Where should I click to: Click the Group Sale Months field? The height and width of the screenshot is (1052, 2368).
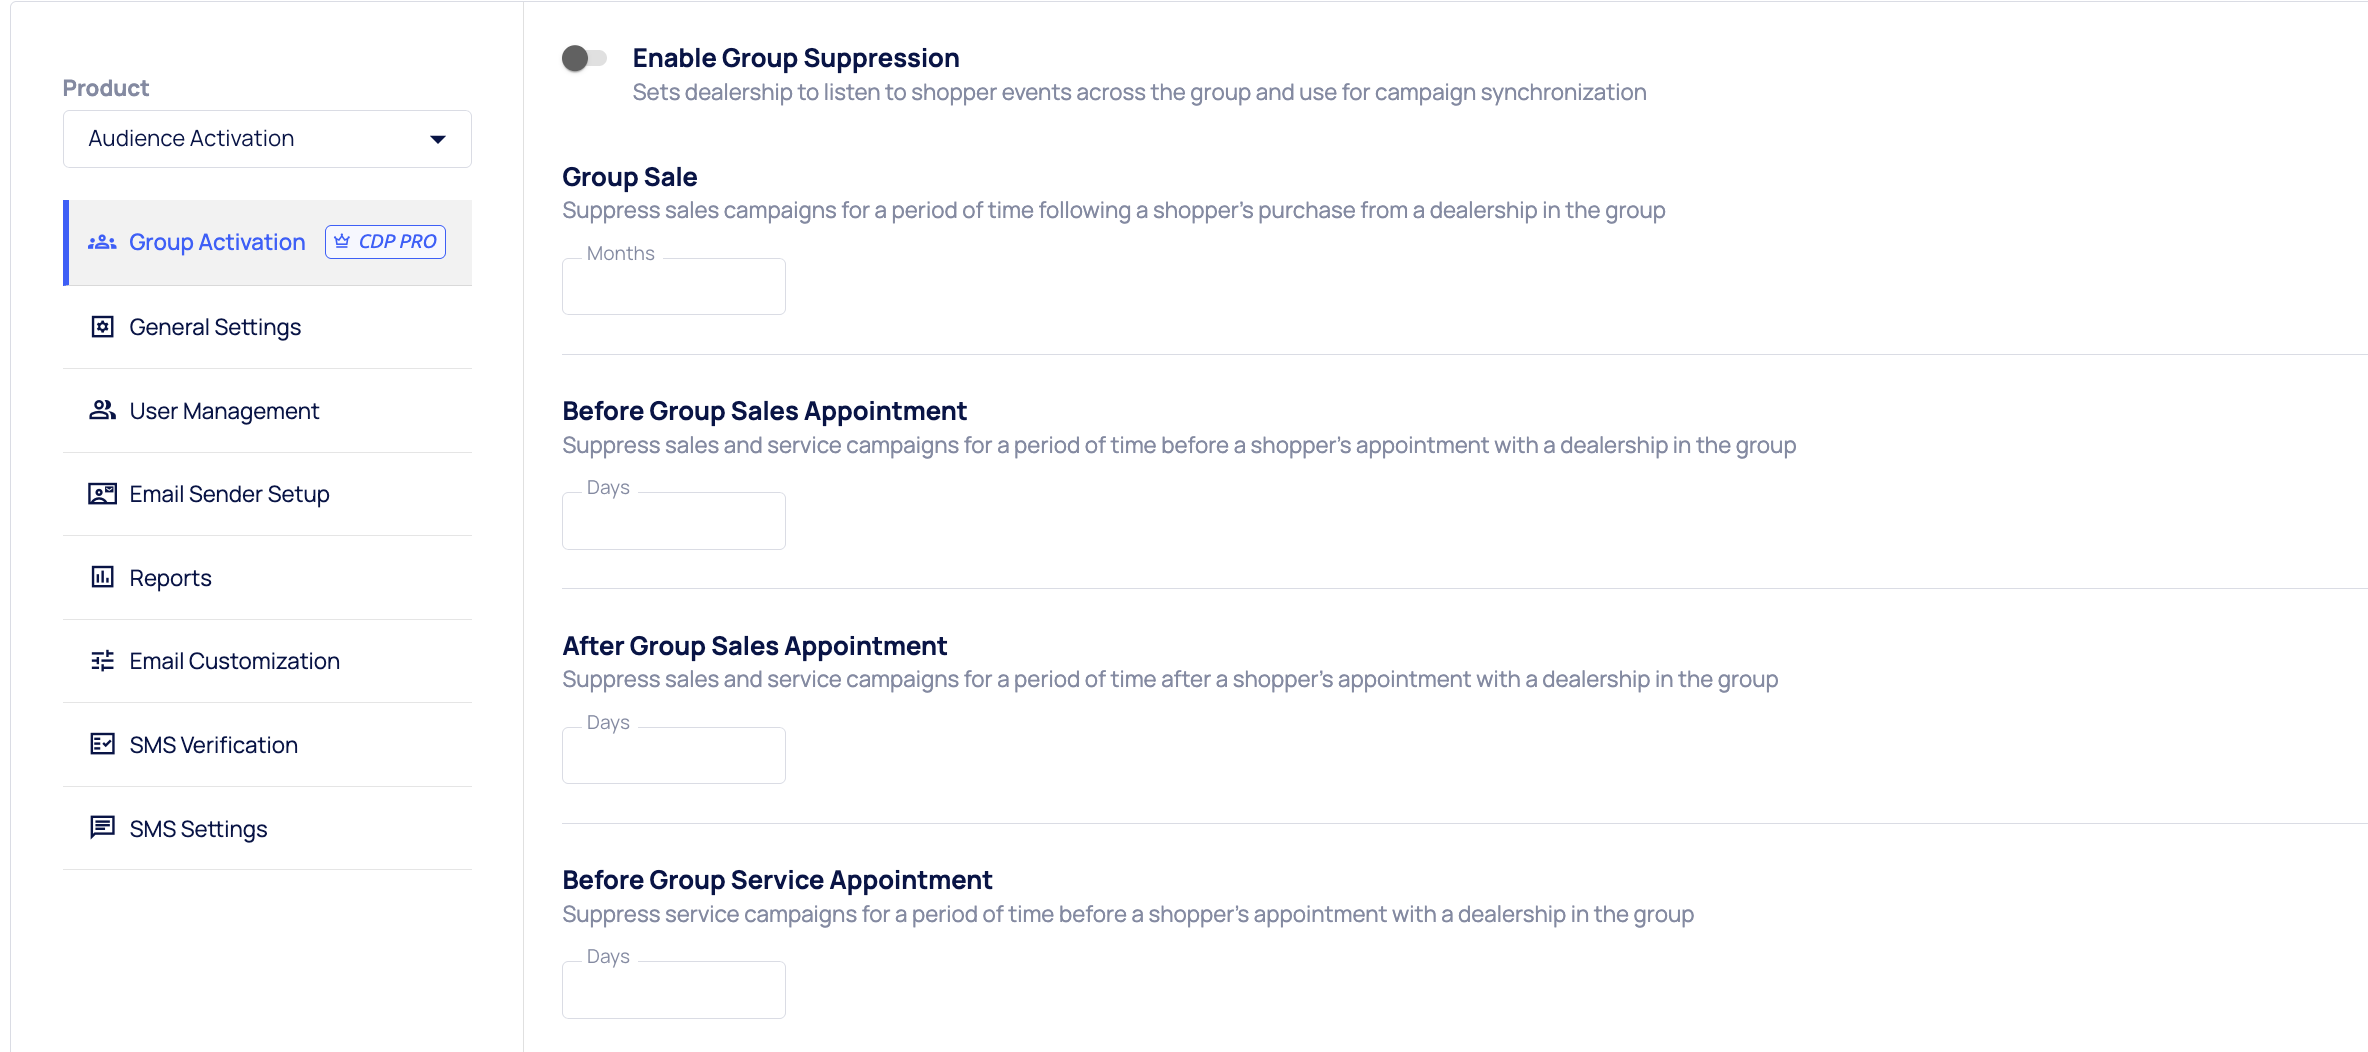click(x=673, y=287)
